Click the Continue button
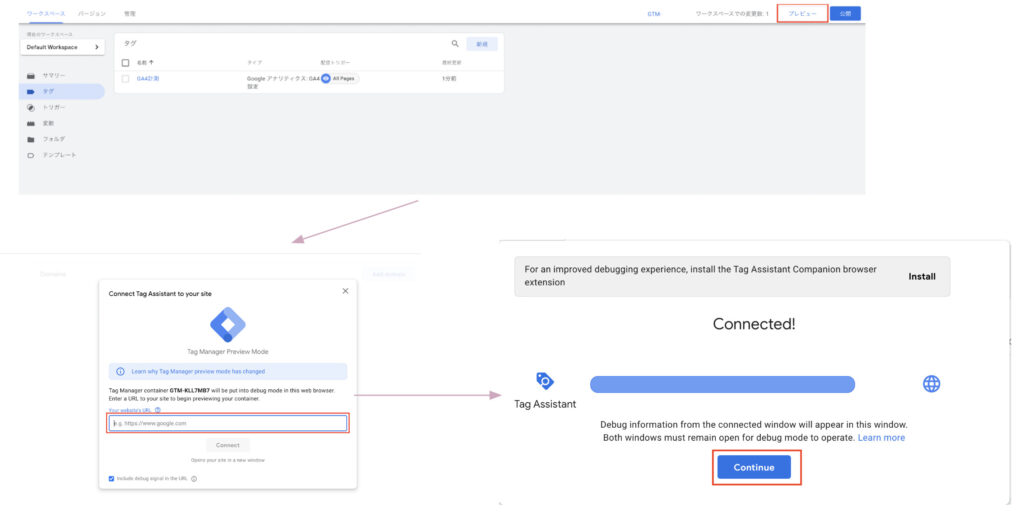The height and width of the screenshot is (519, 1024). [x=754, y=467]
